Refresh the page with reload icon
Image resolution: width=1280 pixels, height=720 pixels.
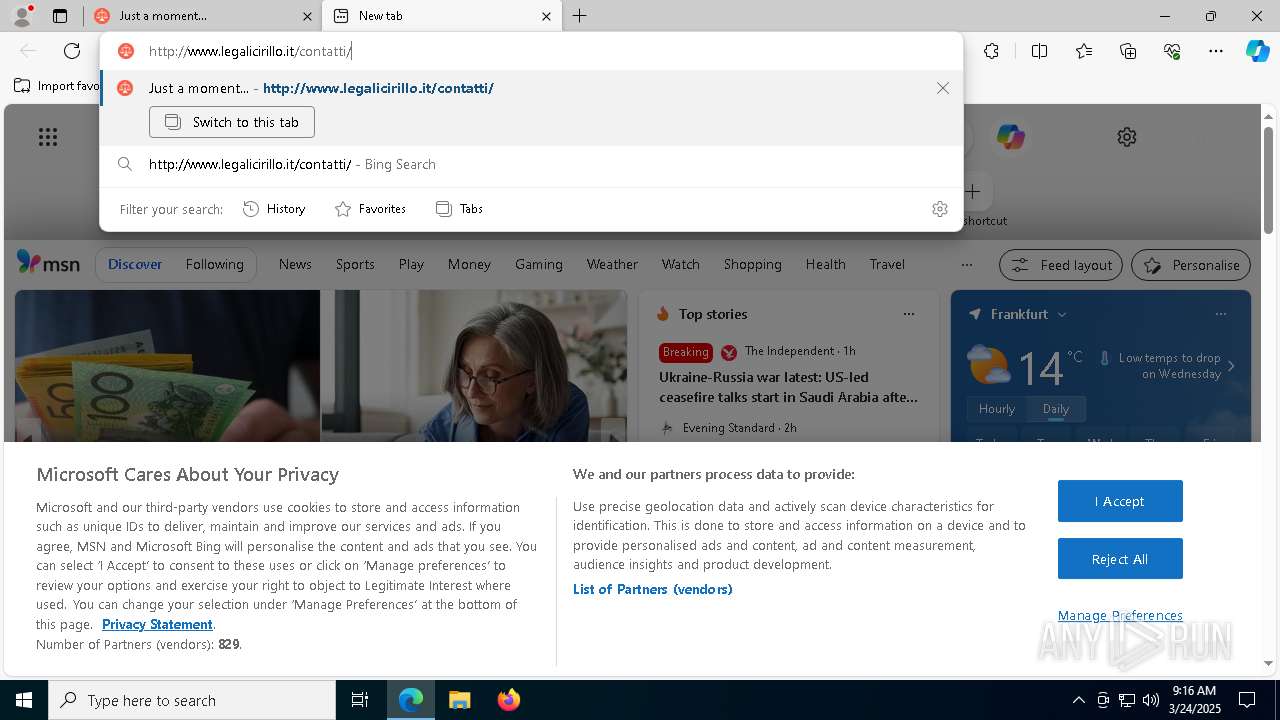tap(72, 51)
